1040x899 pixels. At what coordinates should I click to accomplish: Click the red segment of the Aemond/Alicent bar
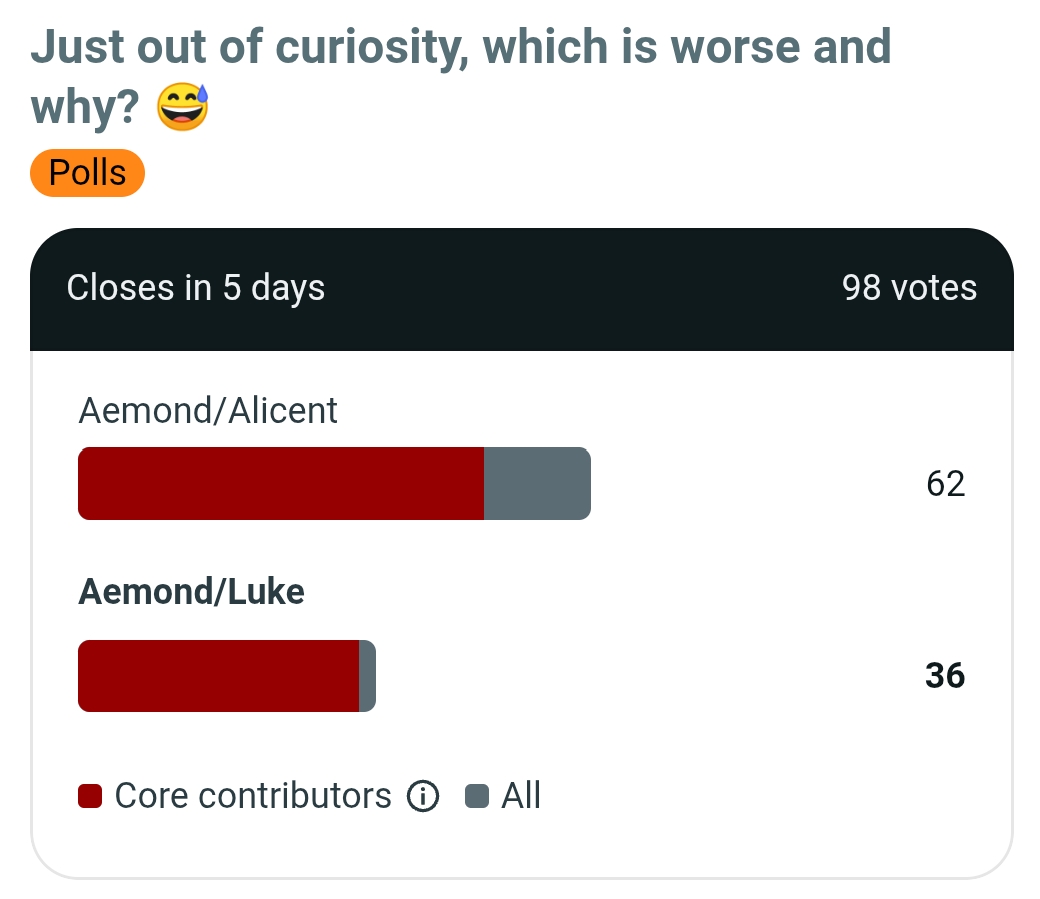pos(281,484)
